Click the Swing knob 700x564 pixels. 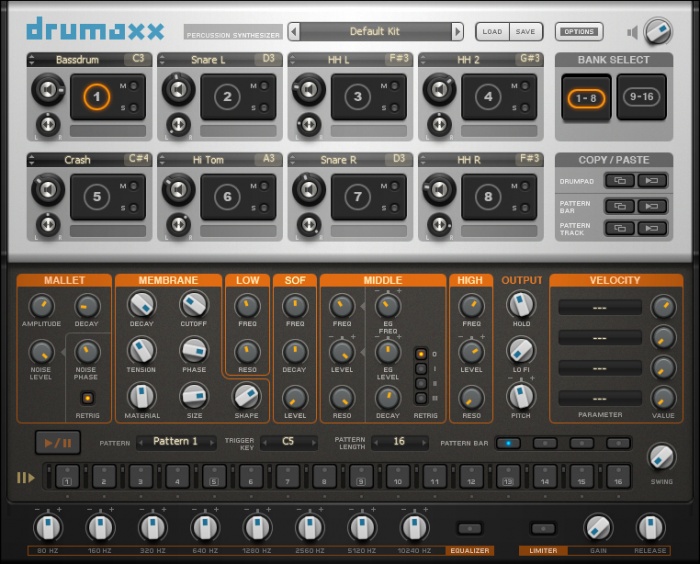tap(662, 458)
